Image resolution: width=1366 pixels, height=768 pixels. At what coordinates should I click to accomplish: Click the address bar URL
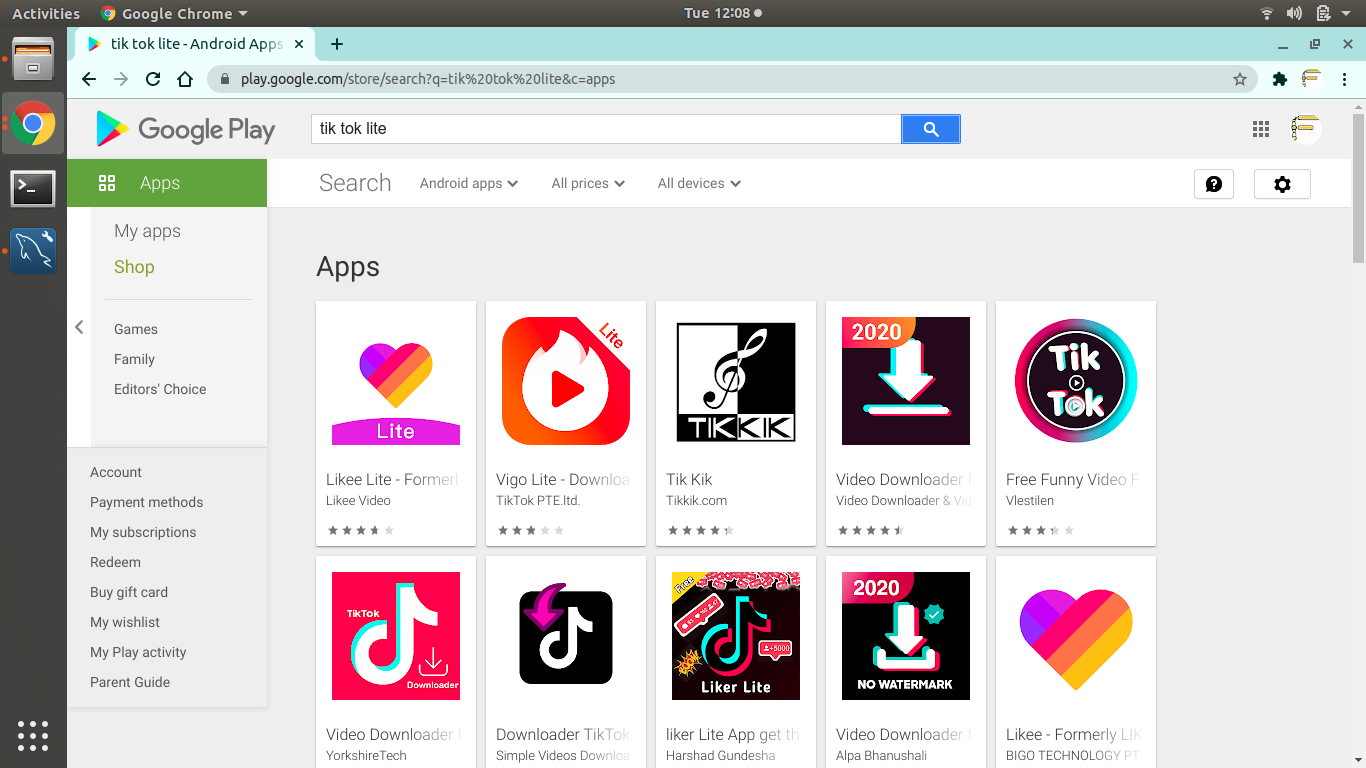[428, 79]
